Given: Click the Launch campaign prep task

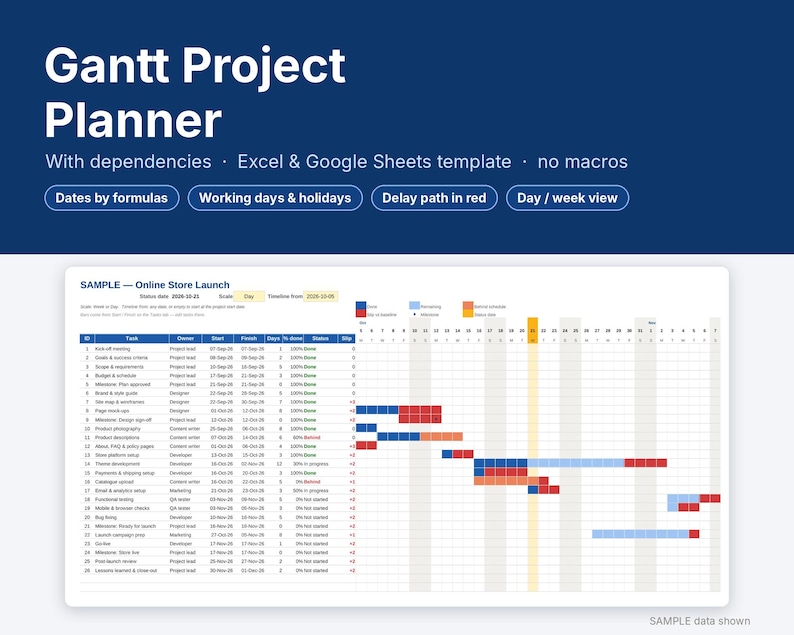Looking at the screenshot, I should coord(120,535).
